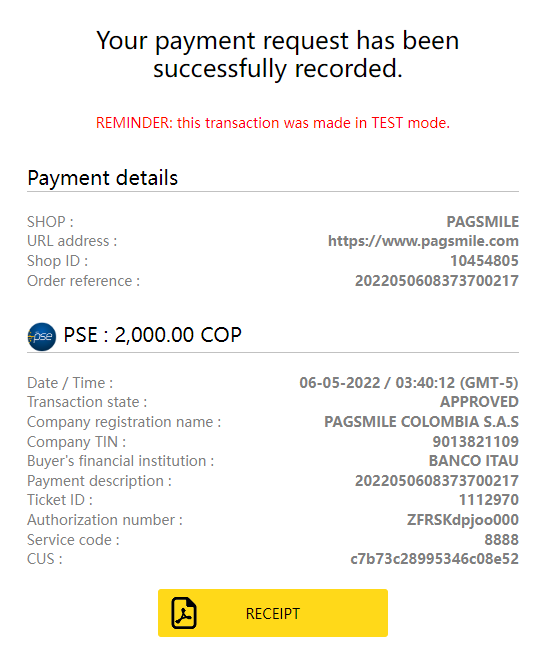Image resolution: width=539 pixels, height=647 pixels.
Task: Click the red TEST mode reminder text
Action: [273, 123]
